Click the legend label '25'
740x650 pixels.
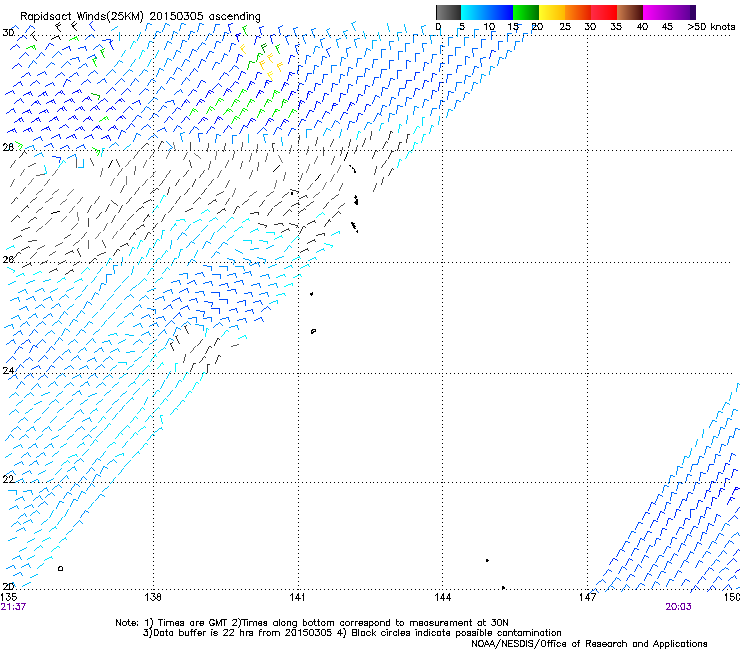(565, 27)
